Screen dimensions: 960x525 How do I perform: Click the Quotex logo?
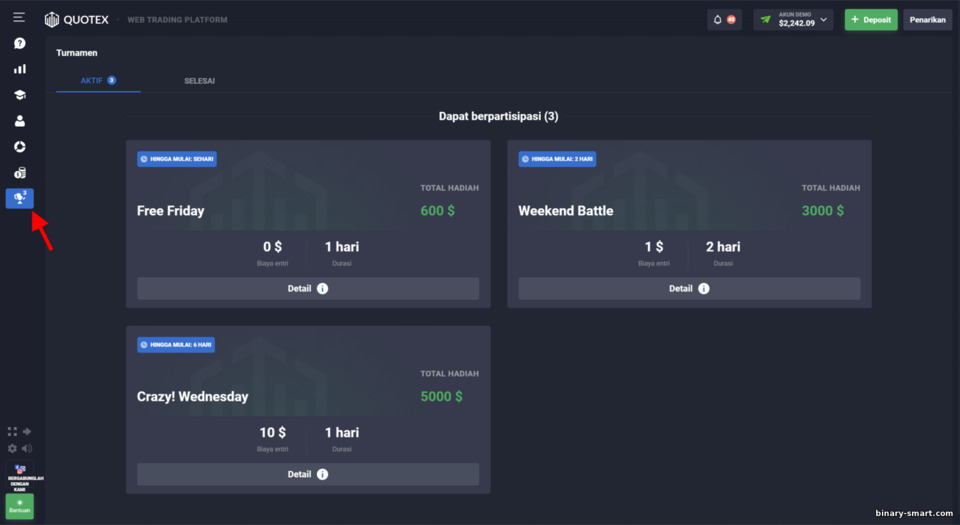tap(77, 20)
